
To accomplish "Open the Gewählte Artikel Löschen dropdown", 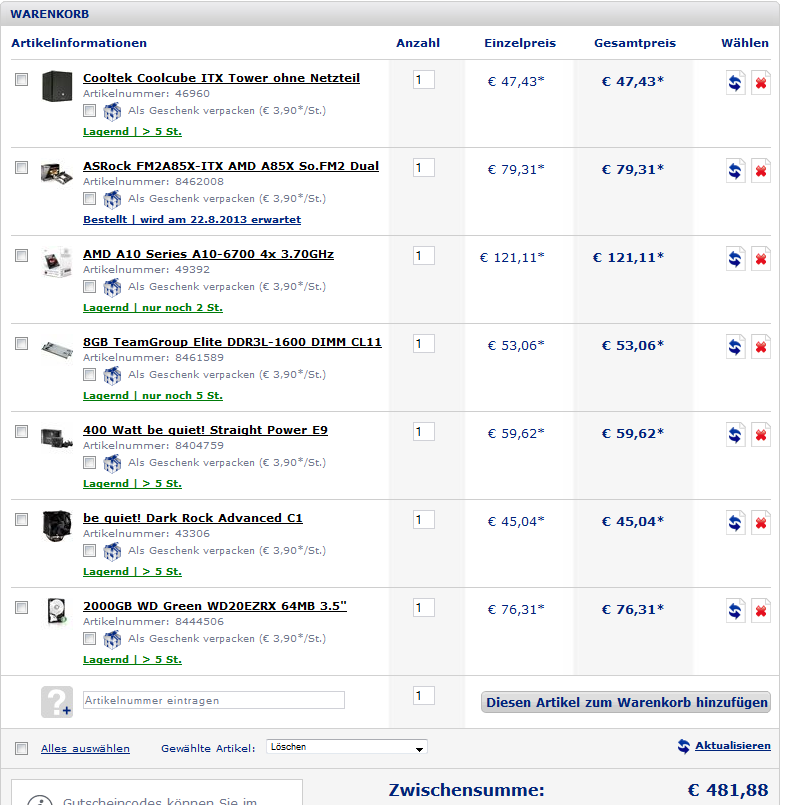I will tap(347, 747).
